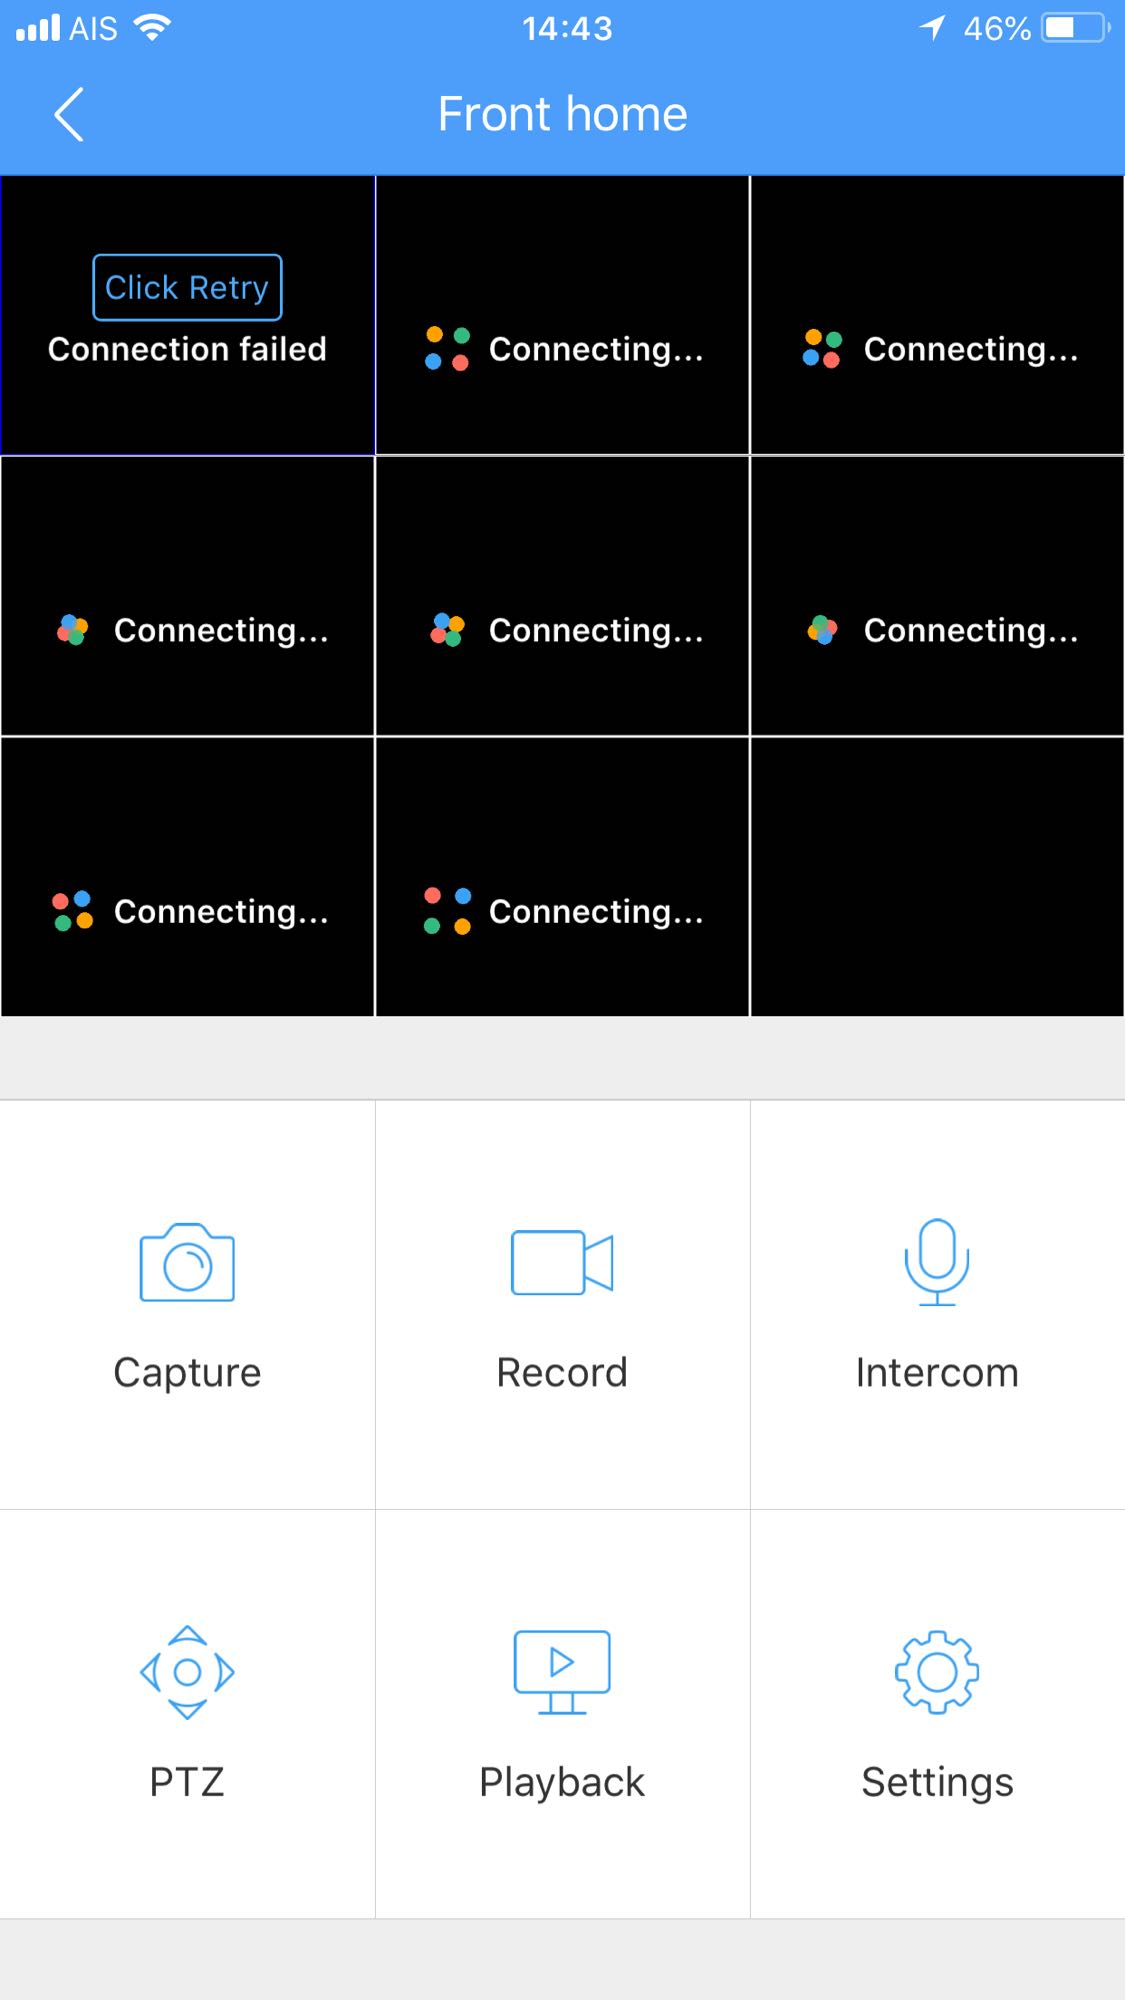Activate the Intercom microphone icon
The width and height of the screenshot is (1125, 2000).
pyautogui.click(x=937, y=1262)
